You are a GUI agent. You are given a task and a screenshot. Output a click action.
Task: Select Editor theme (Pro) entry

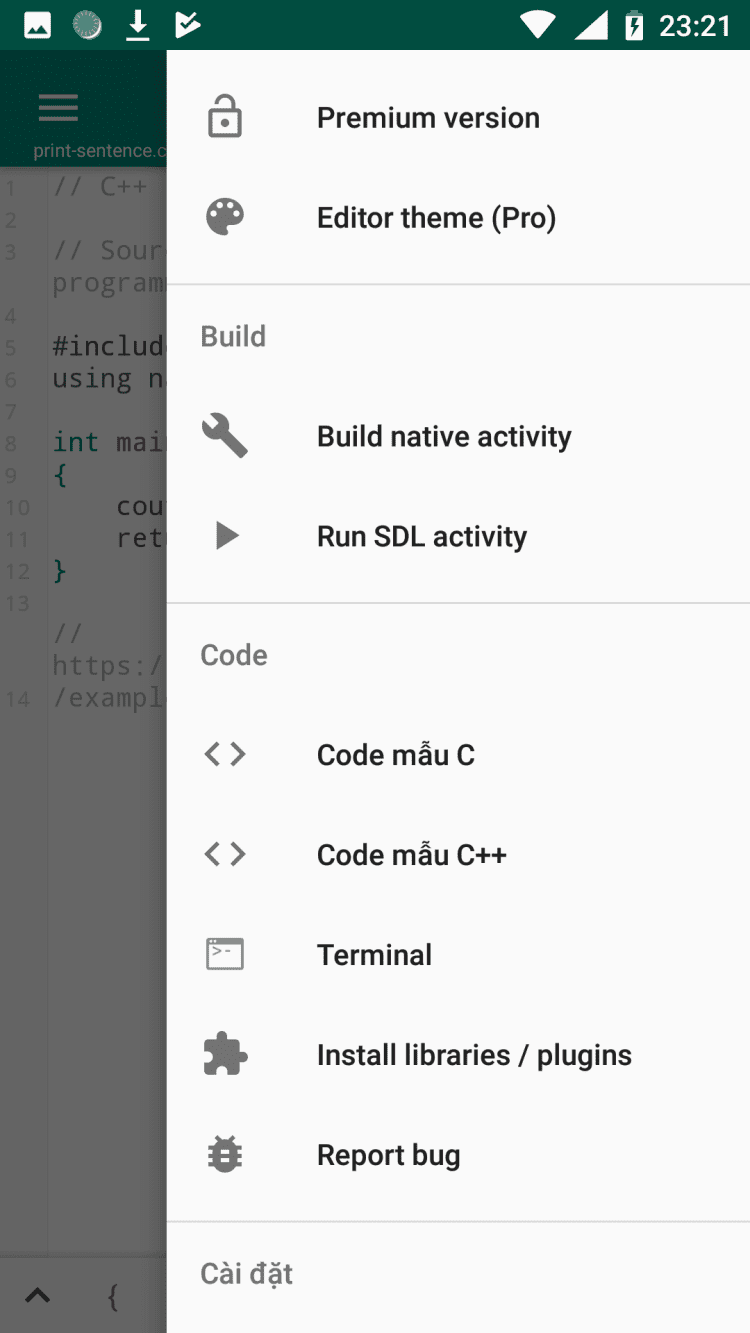point(436,218)
